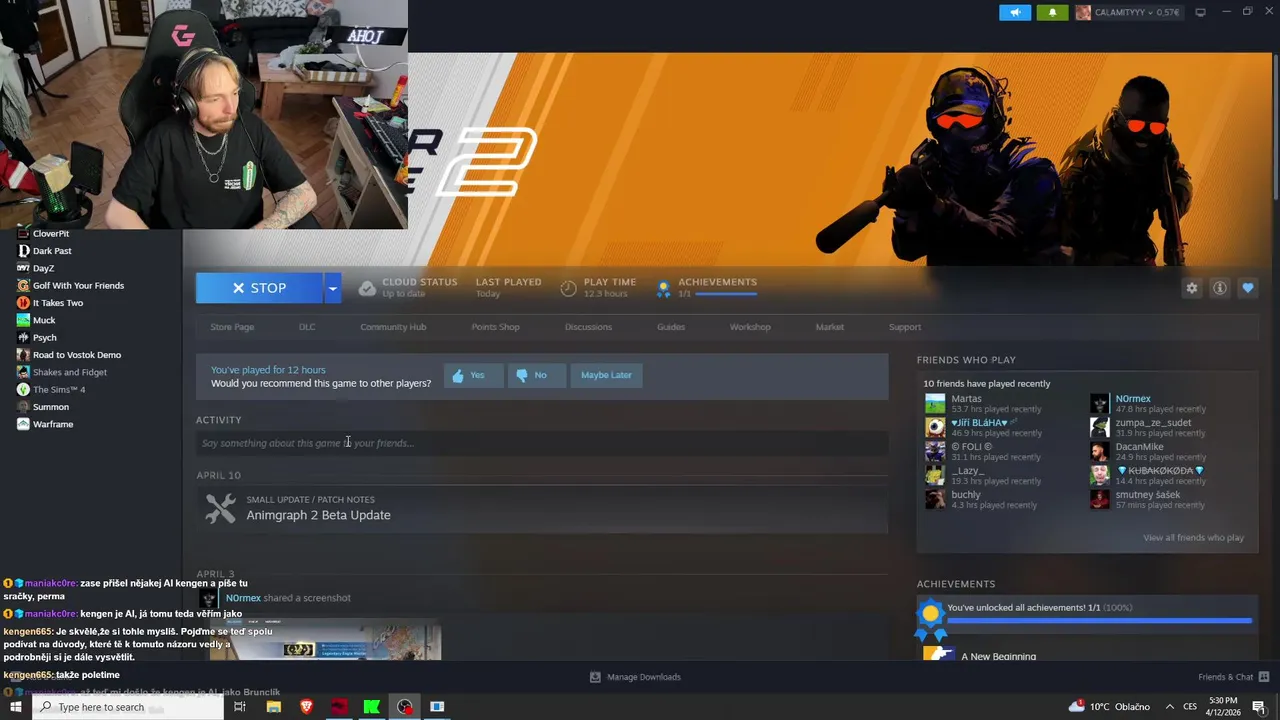
Task: Open friend zumpa_ze_sudet entry
Action: (1150, 428)
